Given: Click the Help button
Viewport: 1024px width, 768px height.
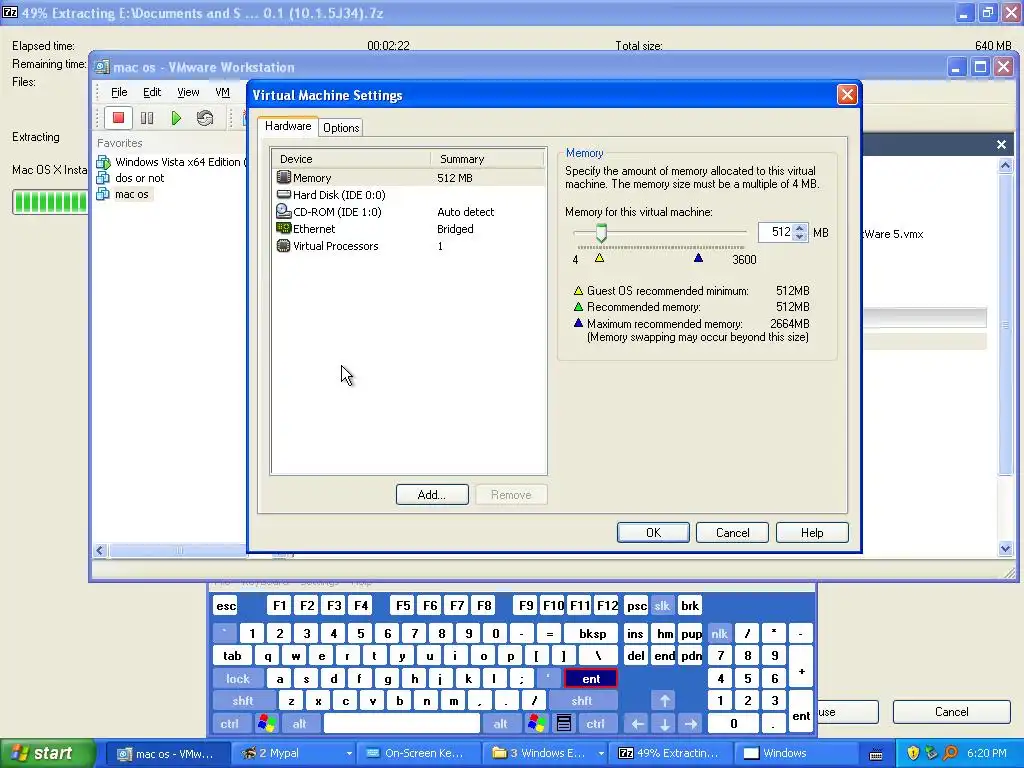Looking at the screenshot, I should [x=812, y=532].
